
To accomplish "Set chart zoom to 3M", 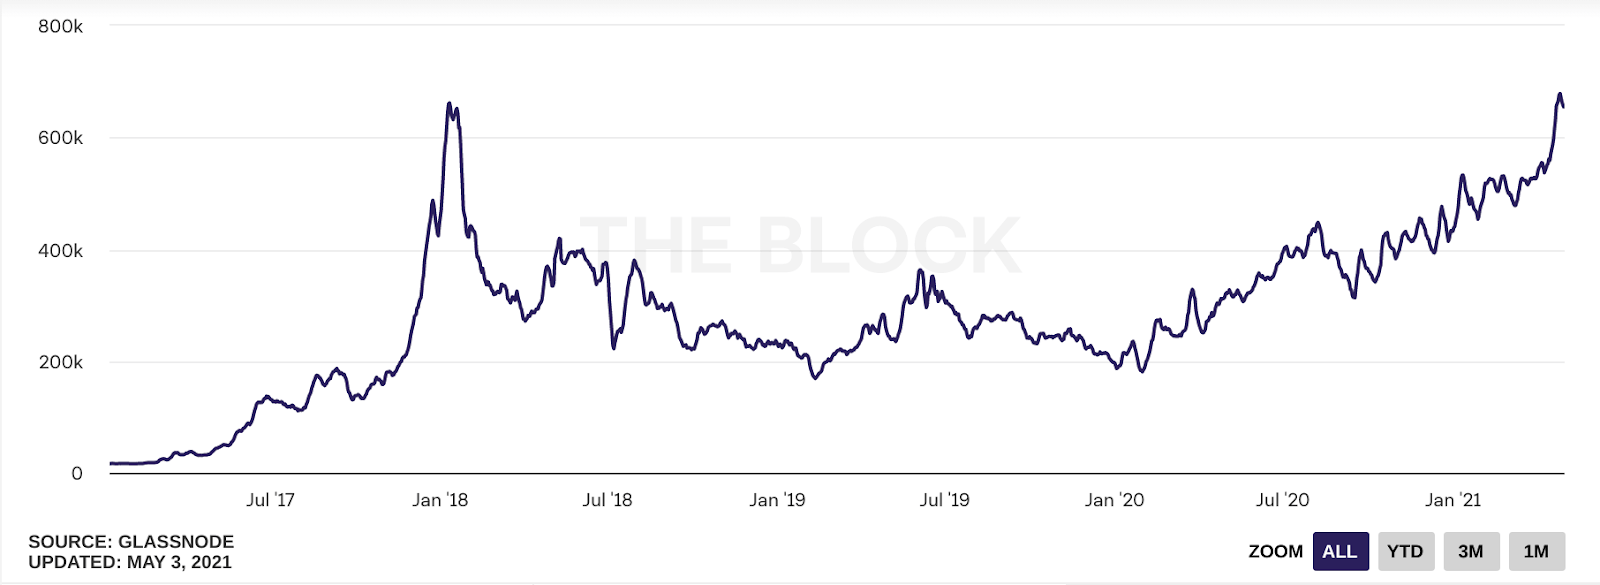I will (1470, 551).
